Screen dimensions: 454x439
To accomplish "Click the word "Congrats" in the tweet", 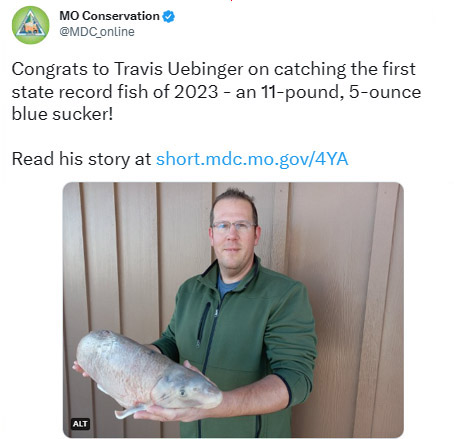I will pyautogui.click(x=50, y=69).
